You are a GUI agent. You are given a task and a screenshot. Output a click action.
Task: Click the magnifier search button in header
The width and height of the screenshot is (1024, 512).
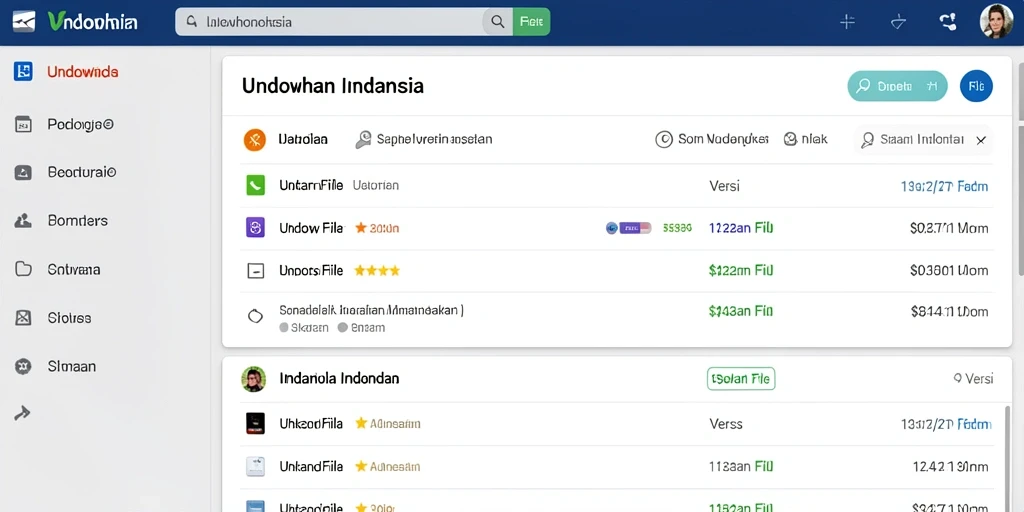[x=498, y=22]
